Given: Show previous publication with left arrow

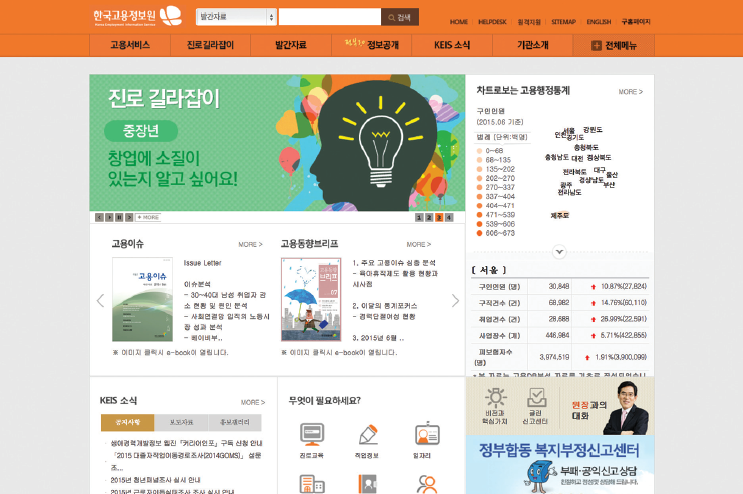Looking at the screenshot, I should (99, 300).
